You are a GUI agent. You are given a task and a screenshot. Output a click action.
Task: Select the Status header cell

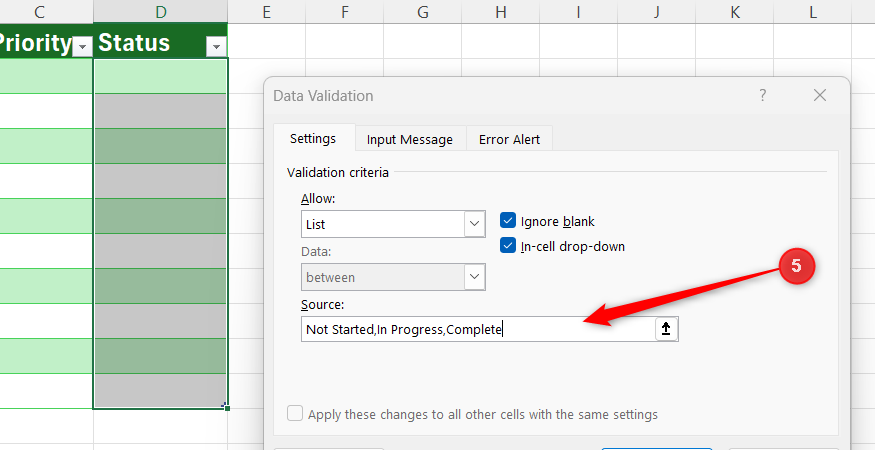pyautogui.click(x=161, y=41)
